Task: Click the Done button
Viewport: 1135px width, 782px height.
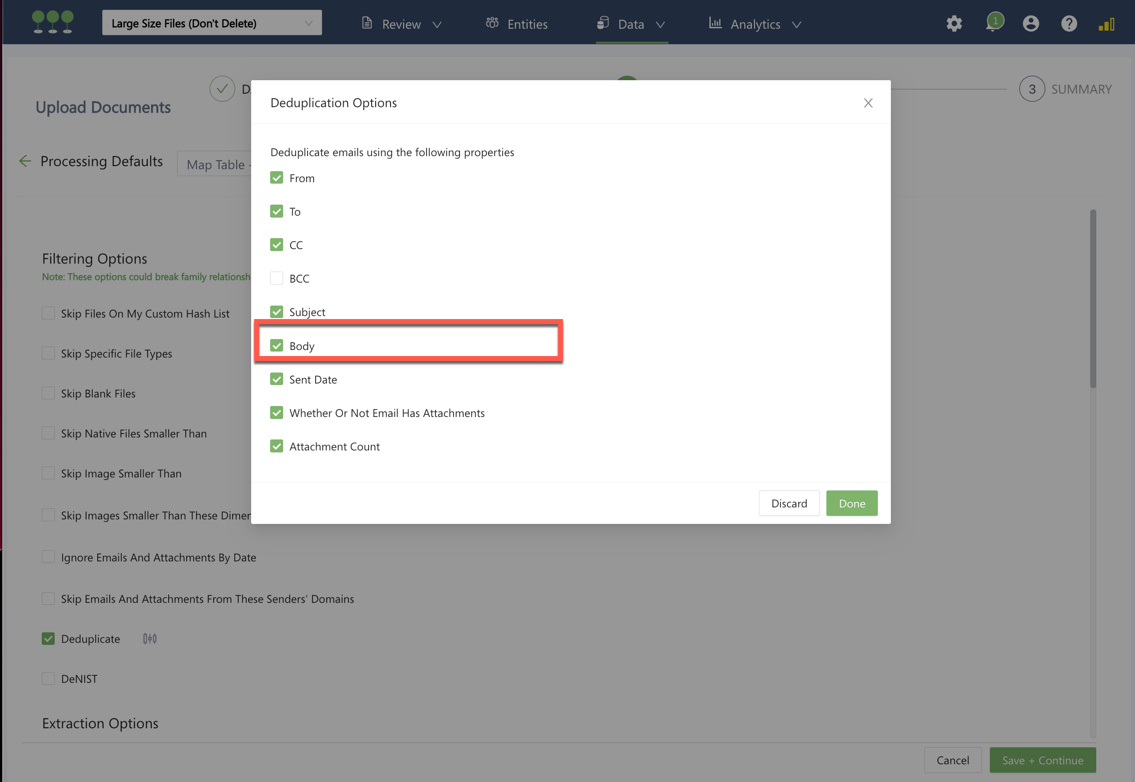Action: pyautogui.click(x=851, y=504)
